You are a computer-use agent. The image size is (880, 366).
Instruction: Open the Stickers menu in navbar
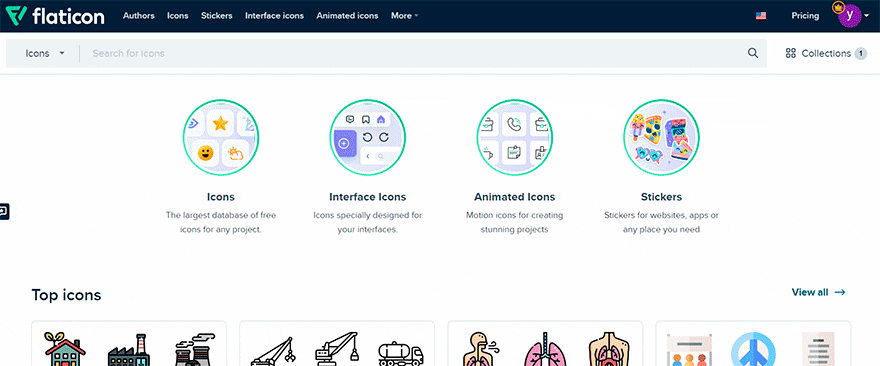[217, 16]
